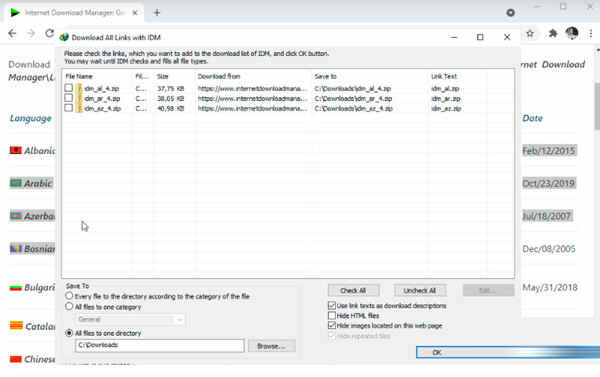Click the idm_al.zip link text cell
This screenshot has height=377, width=600.
[x=445, y=88]
